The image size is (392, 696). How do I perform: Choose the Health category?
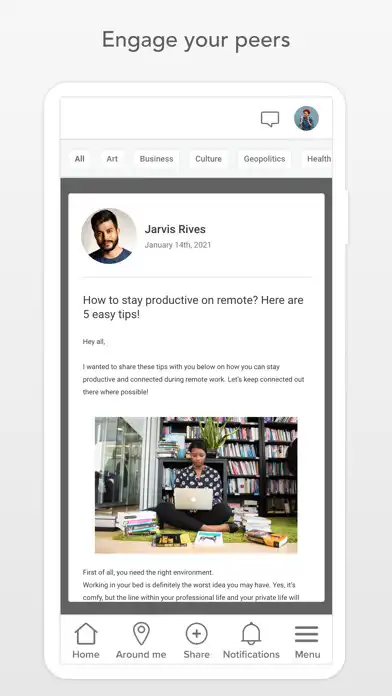click(x=317, y=159)
